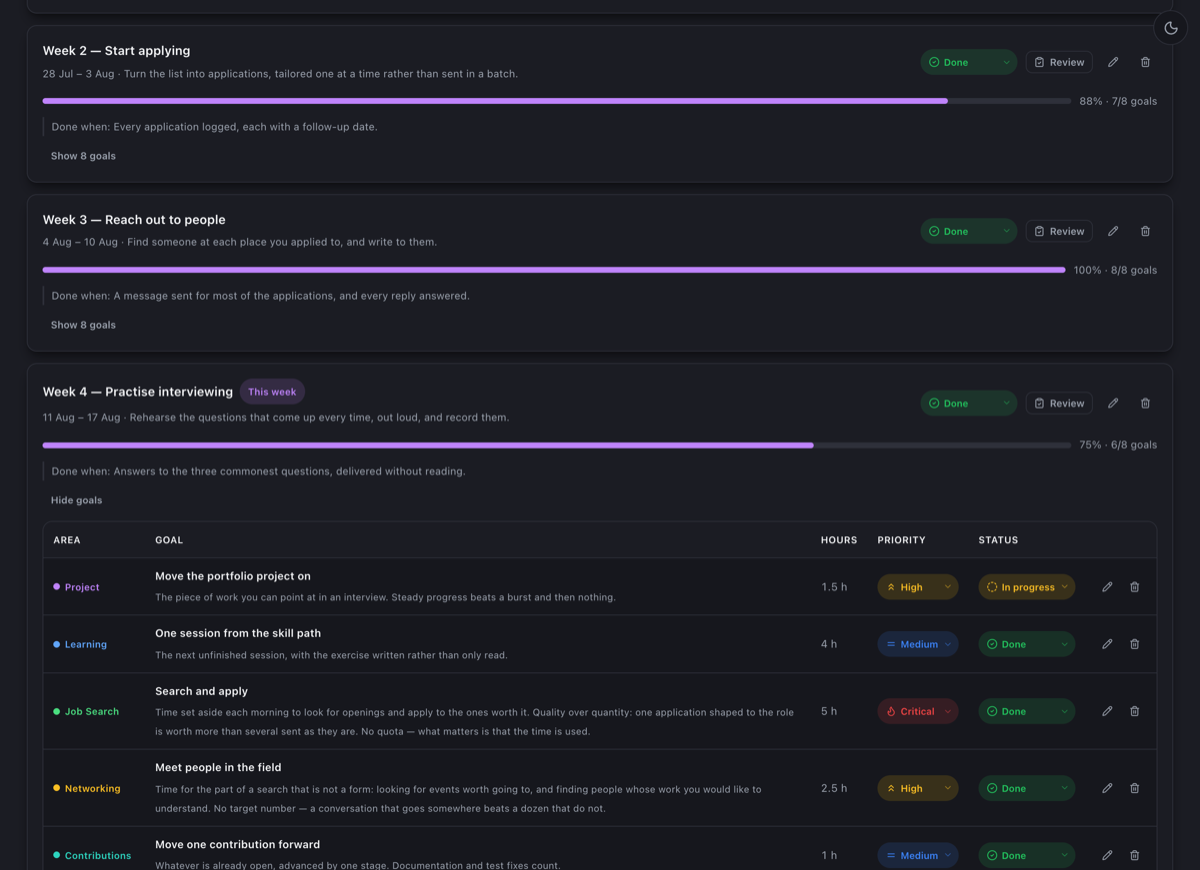Hide goals under Week 4
Viewport: 1200px width, 870px height.
pyautogui.click(x=77, y=500)
